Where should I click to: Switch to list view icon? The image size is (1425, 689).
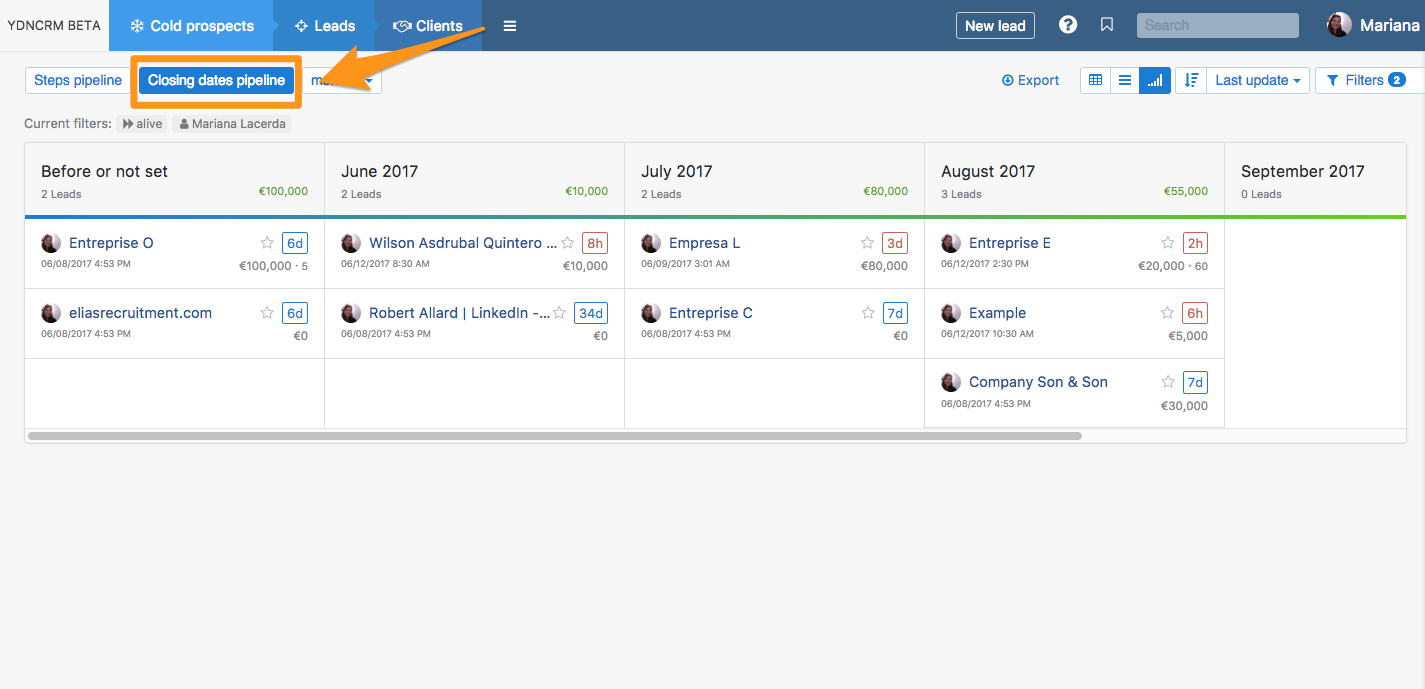1125,80
